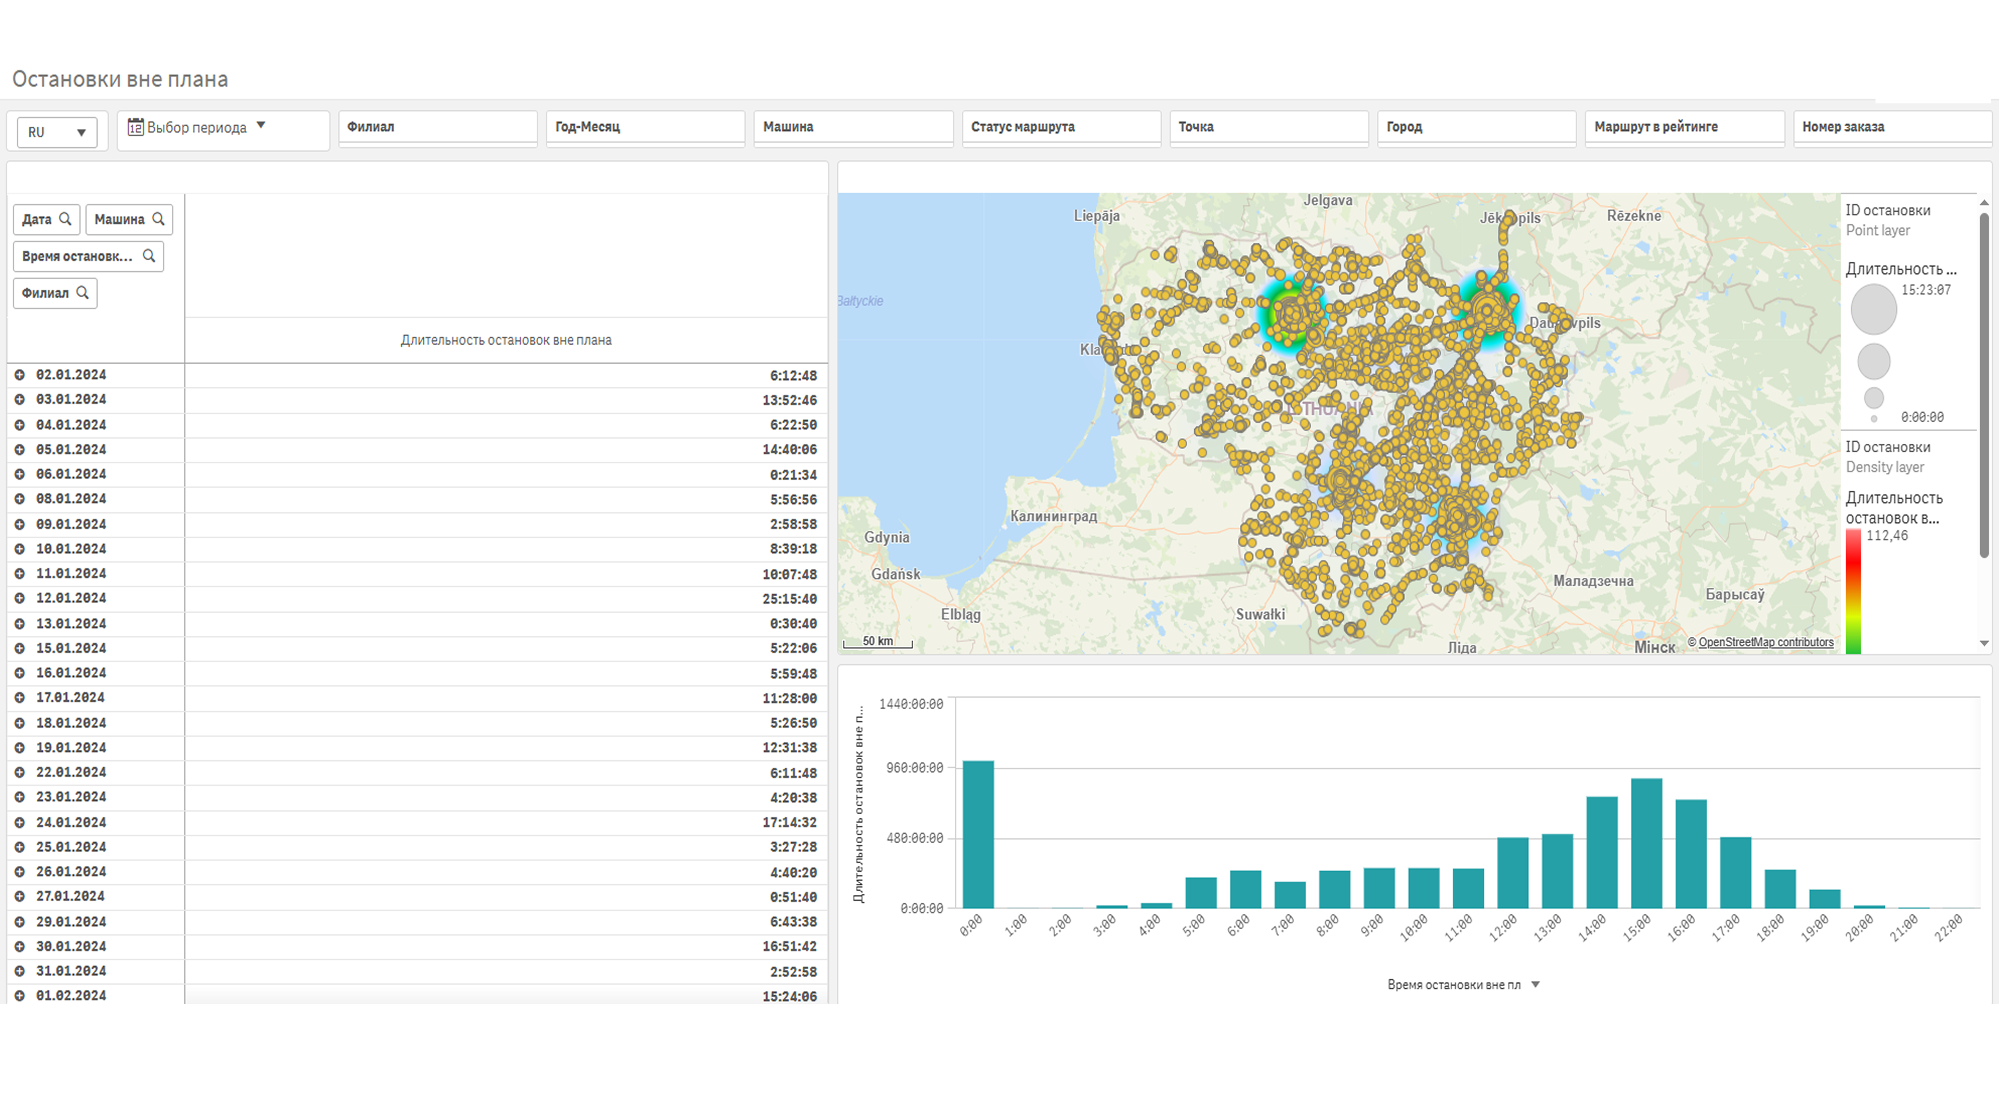Expand the 25.01.2024 row

coord(19,847)
